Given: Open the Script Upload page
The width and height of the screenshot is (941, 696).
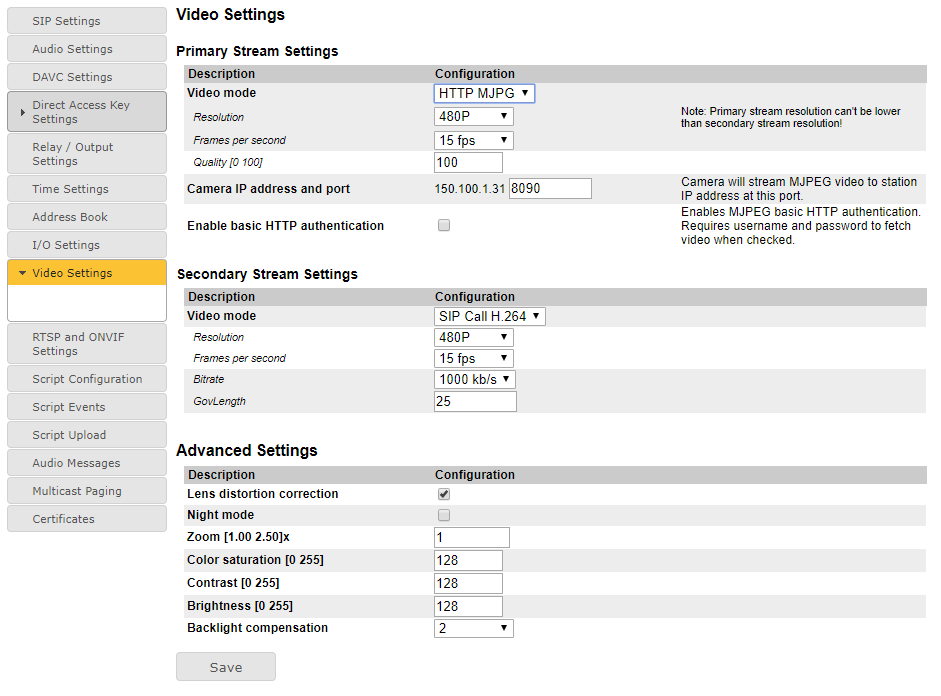Looking at the screenshot, I should click(x=86, y=435).
